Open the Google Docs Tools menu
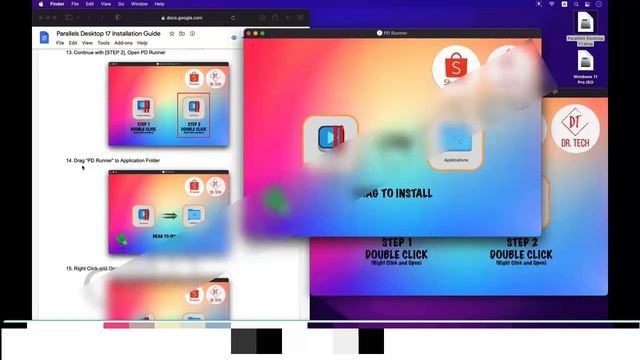Viewport: 640px width, 360px height. [103, 43]
